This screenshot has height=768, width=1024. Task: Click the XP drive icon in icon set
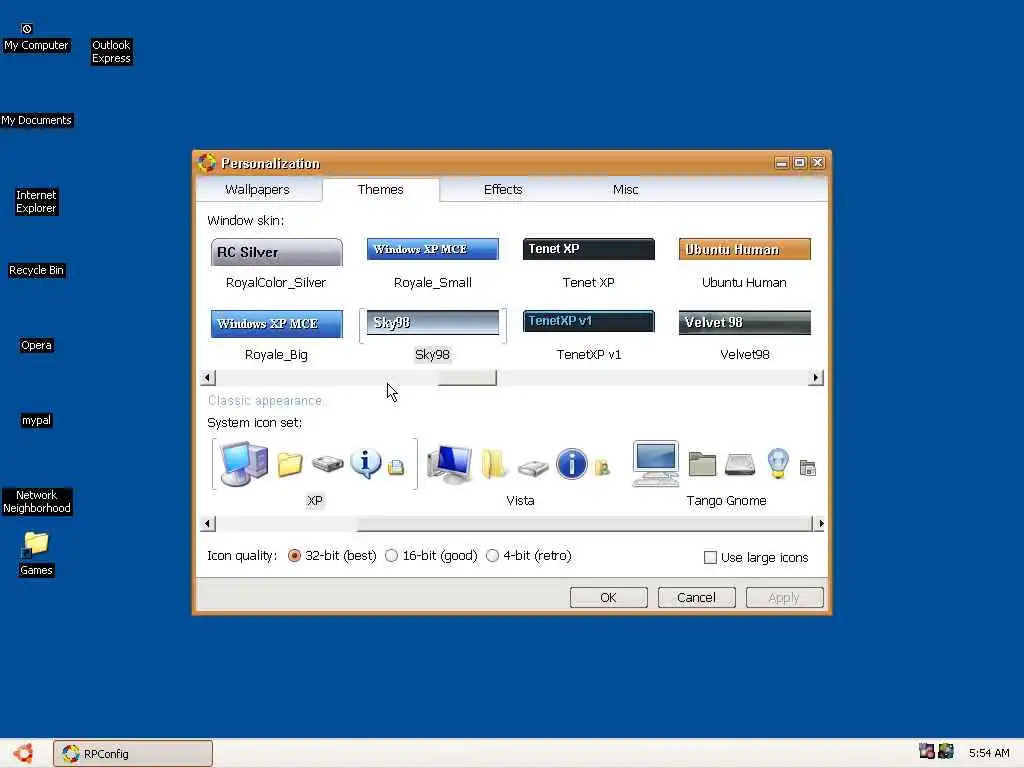(x=328, y=464)
